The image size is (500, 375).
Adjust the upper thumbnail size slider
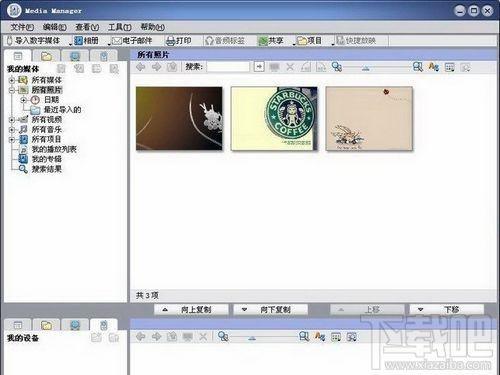click(x=366, y=68)
